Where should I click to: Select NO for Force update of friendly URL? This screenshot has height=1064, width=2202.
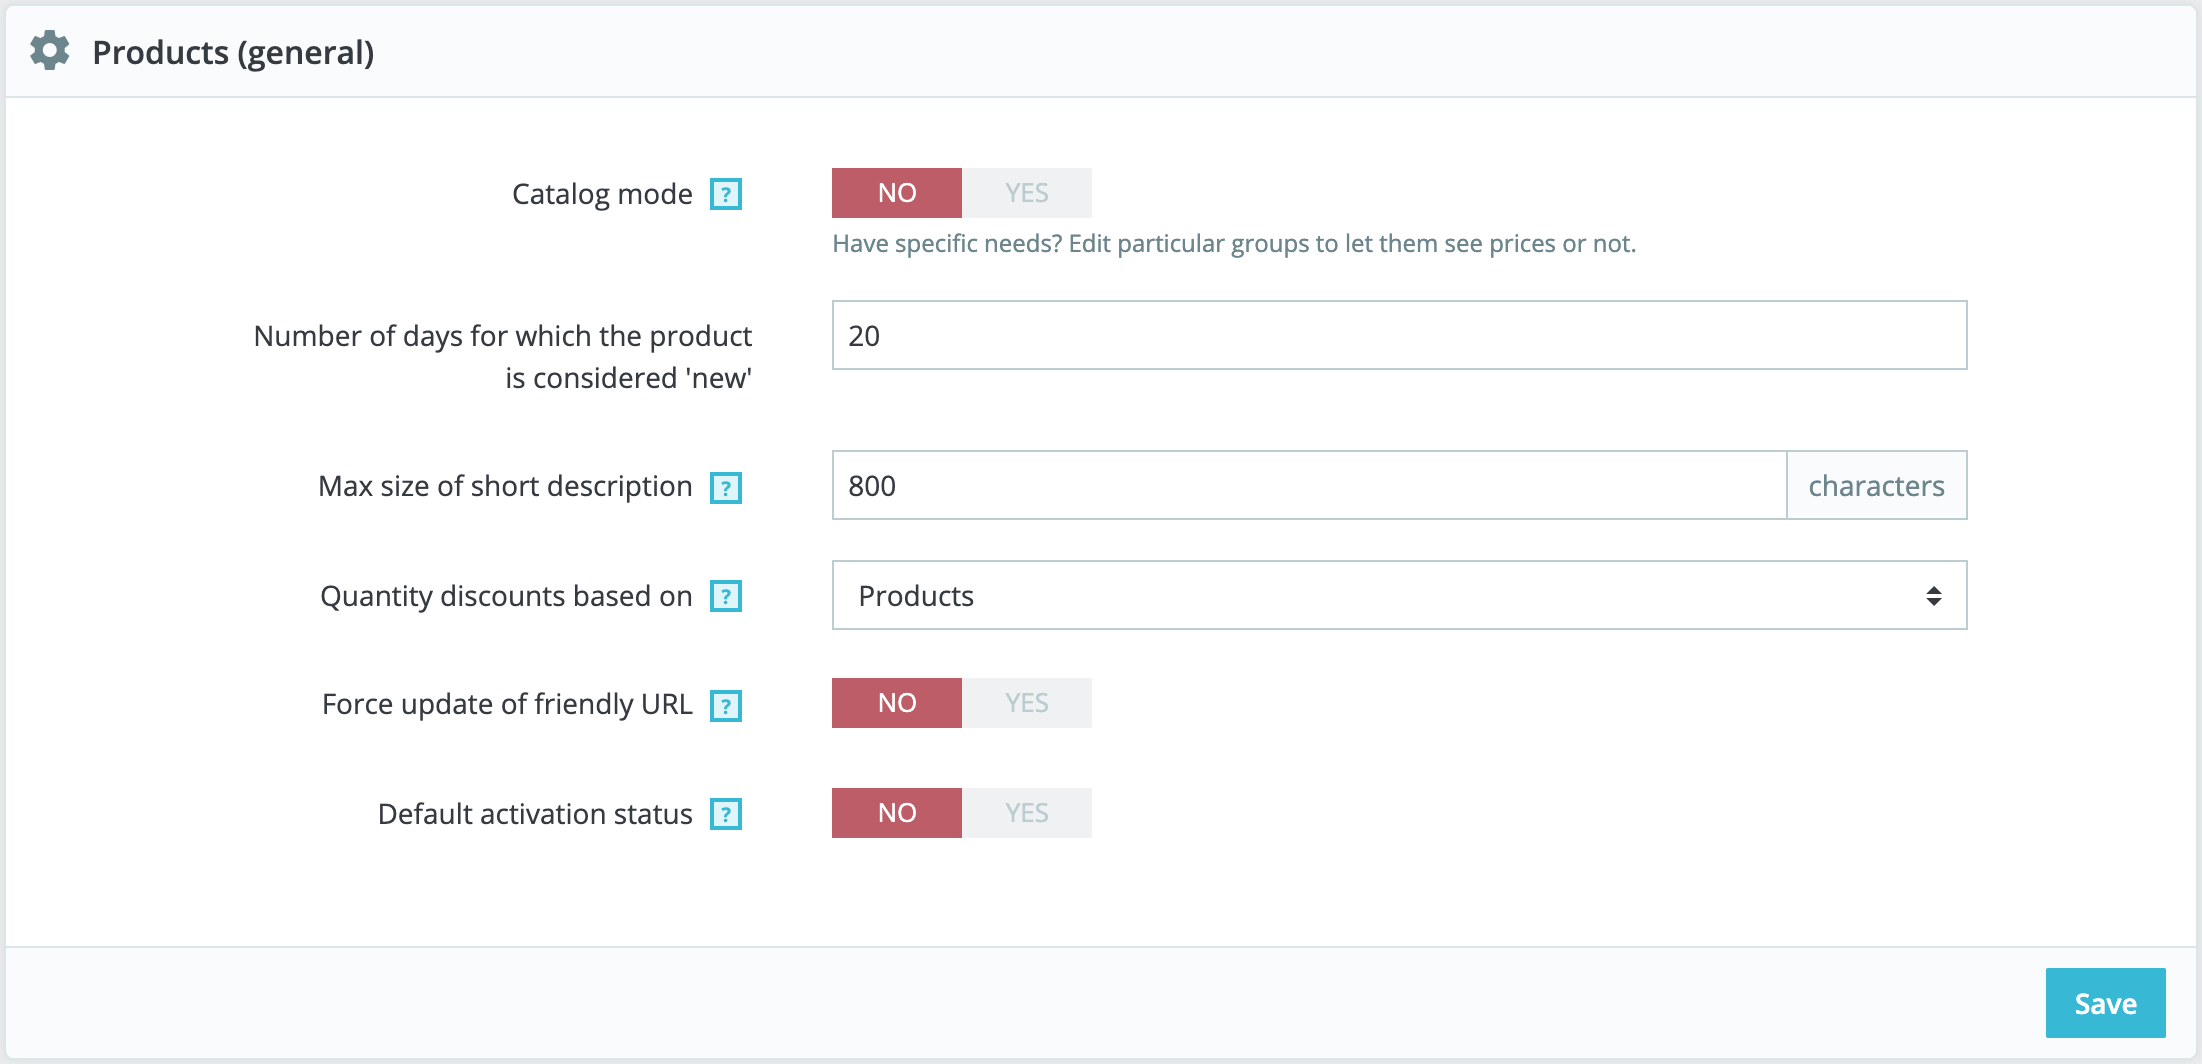[897, 703]
